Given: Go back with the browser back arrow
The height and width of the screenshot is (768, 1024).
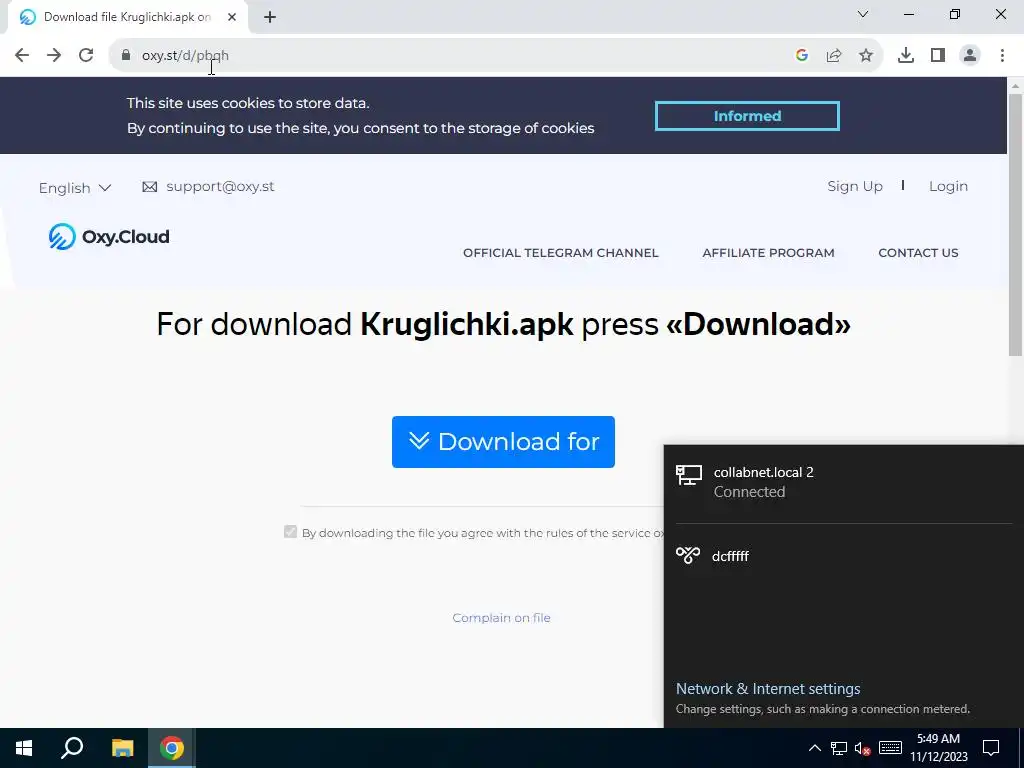Looking at the screenshot, I should pyautogui.click(x=22, y=56).
